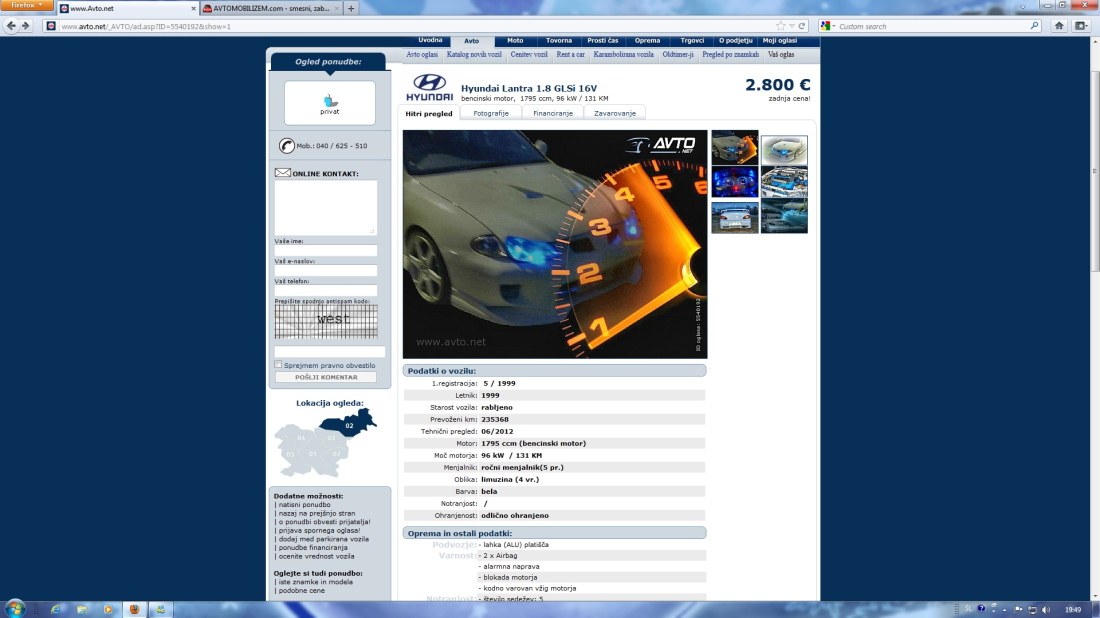Open the Oprema menu item
Viewport: 1100px width, 618px height.
click(x=647, y=41)
